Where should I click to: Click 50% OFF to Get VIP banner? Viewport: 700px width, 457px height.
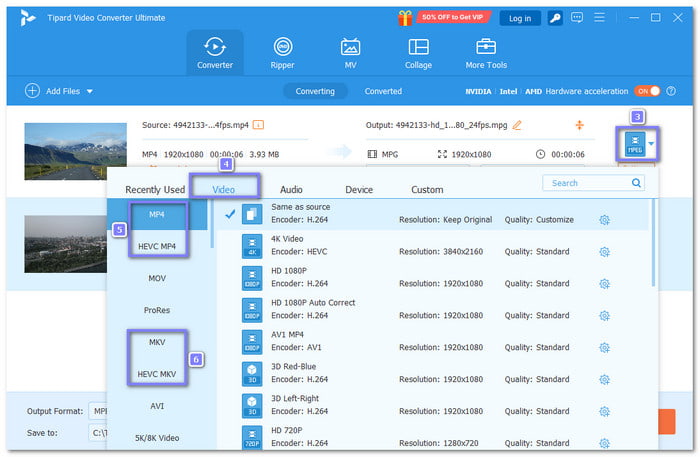point(453,17)
